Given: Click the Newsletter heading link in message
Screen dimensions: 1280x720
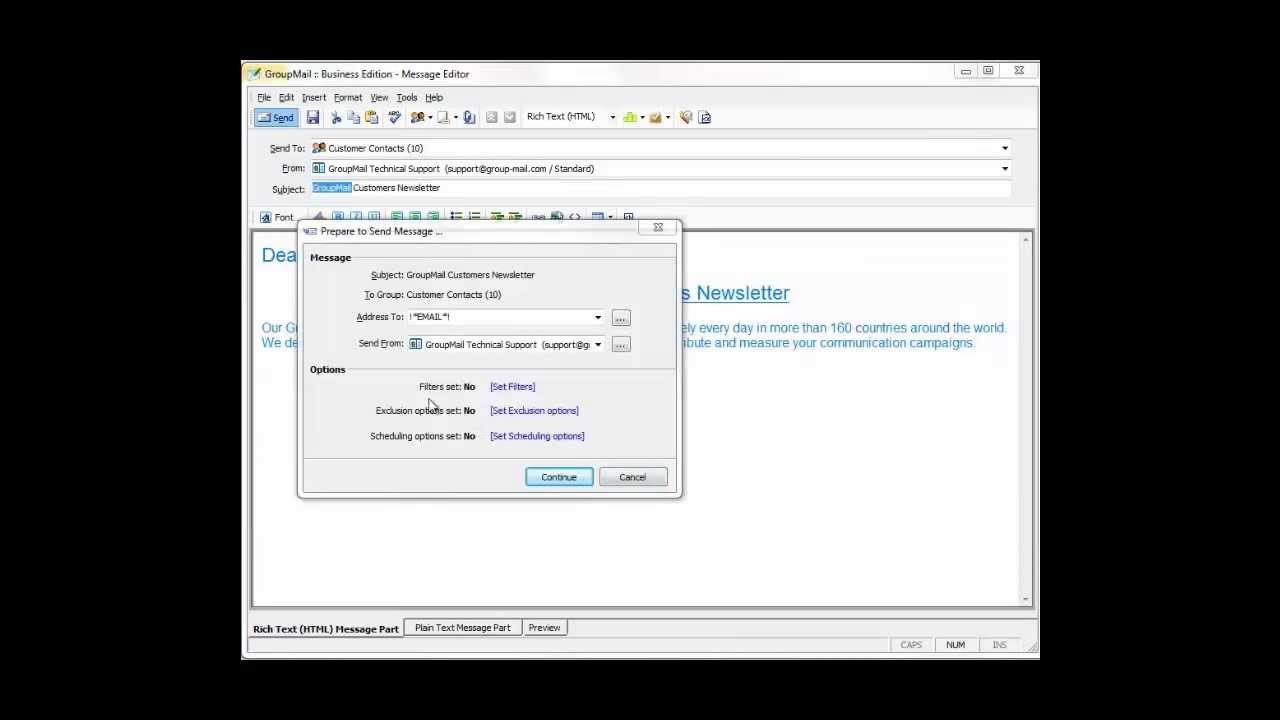Looking at the screenshot, I should coord(736,293).
